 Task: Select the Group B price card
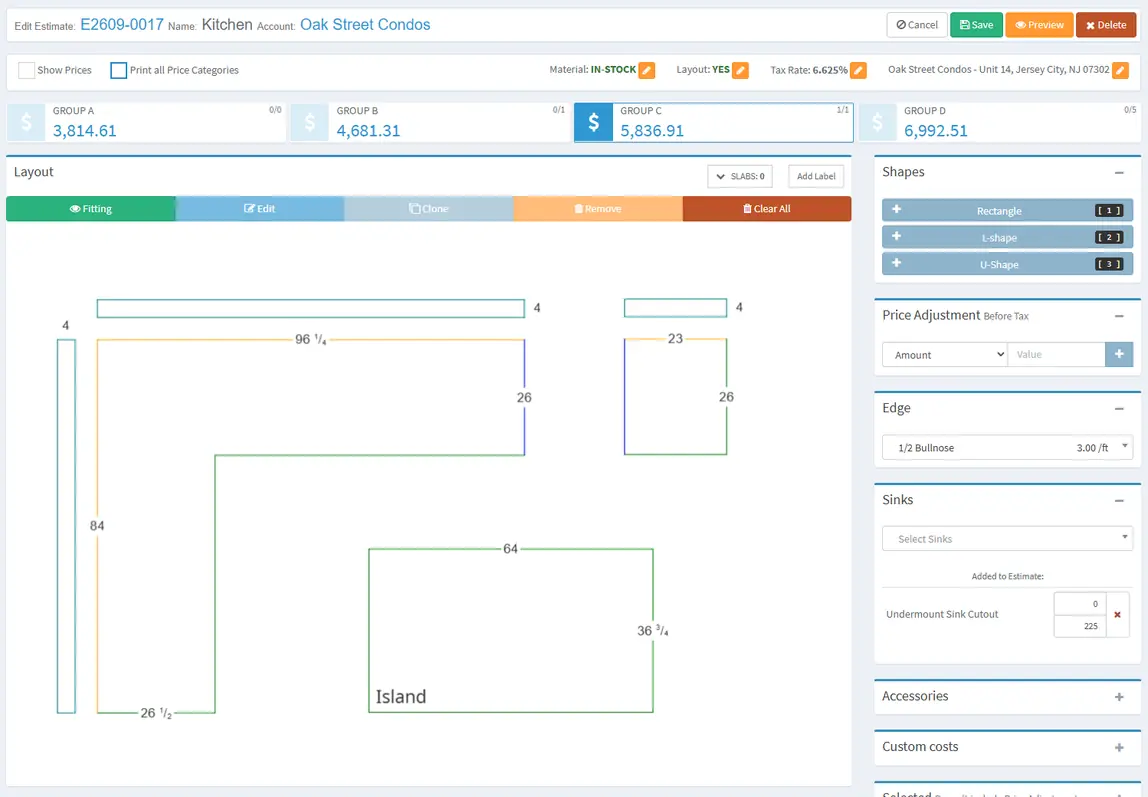pyautogui.click(x=430, y=122)
